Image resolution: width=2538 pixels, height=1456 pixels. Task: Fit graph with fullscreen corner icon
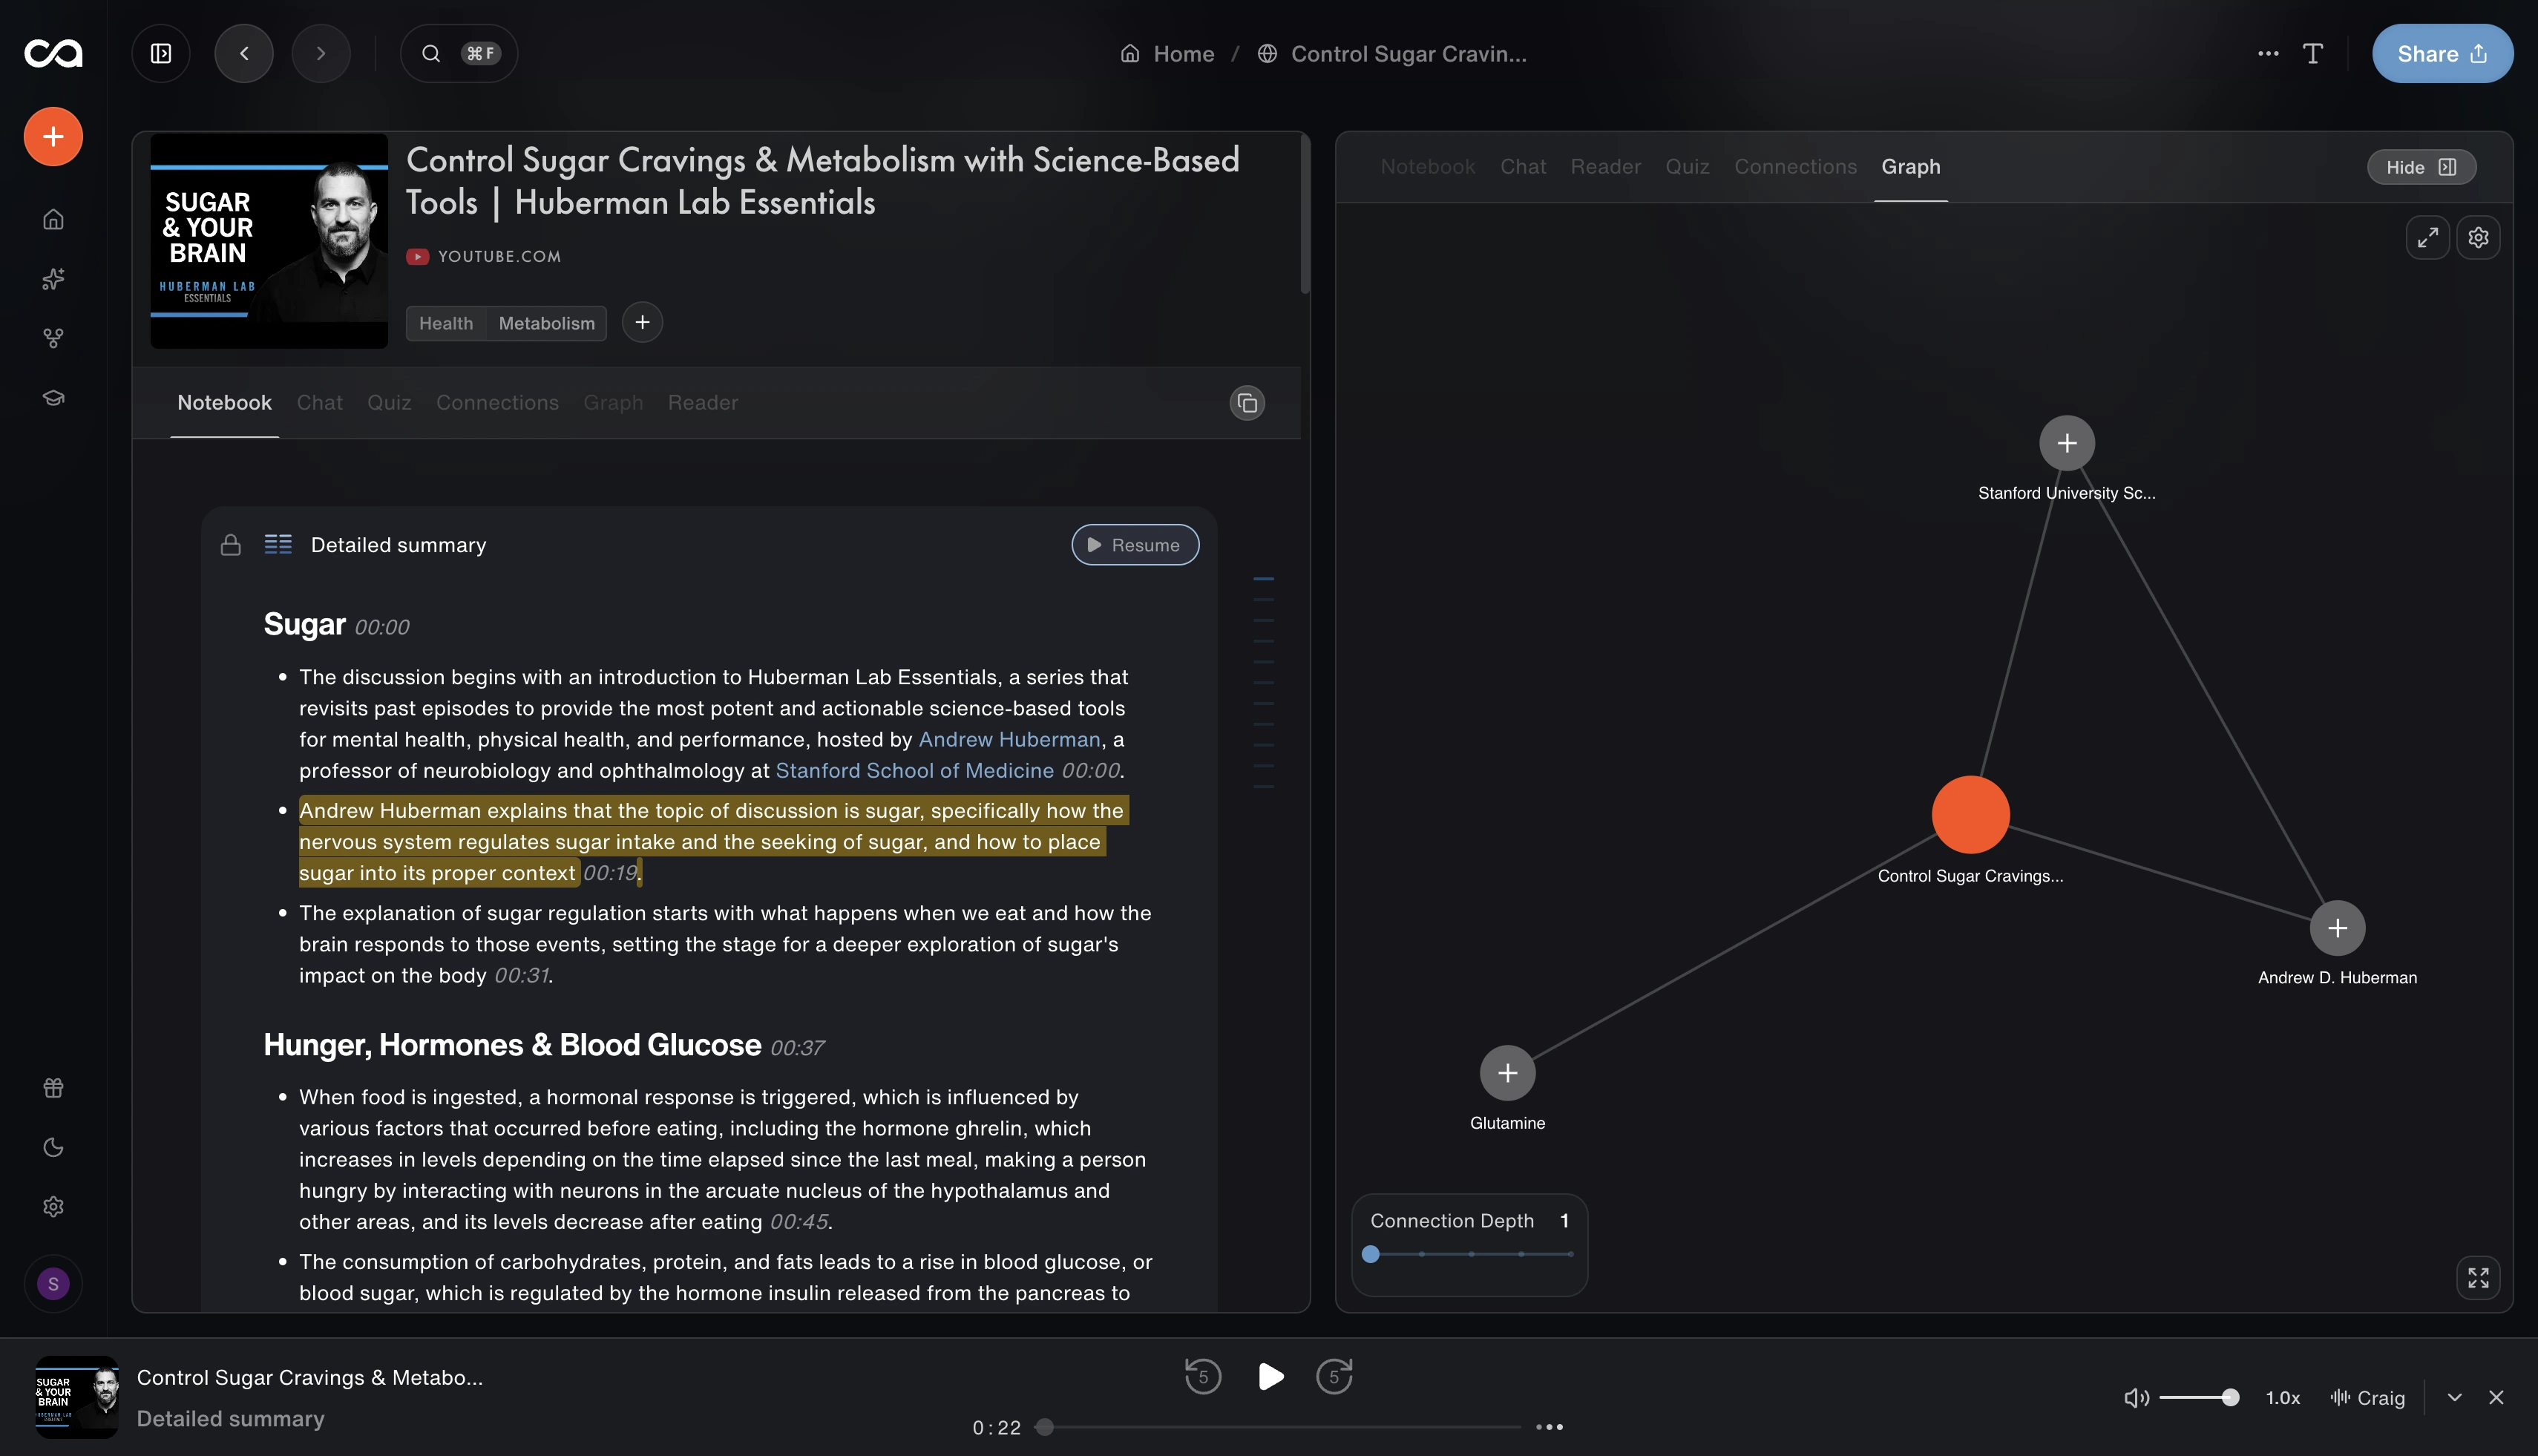(2478, 1277)
